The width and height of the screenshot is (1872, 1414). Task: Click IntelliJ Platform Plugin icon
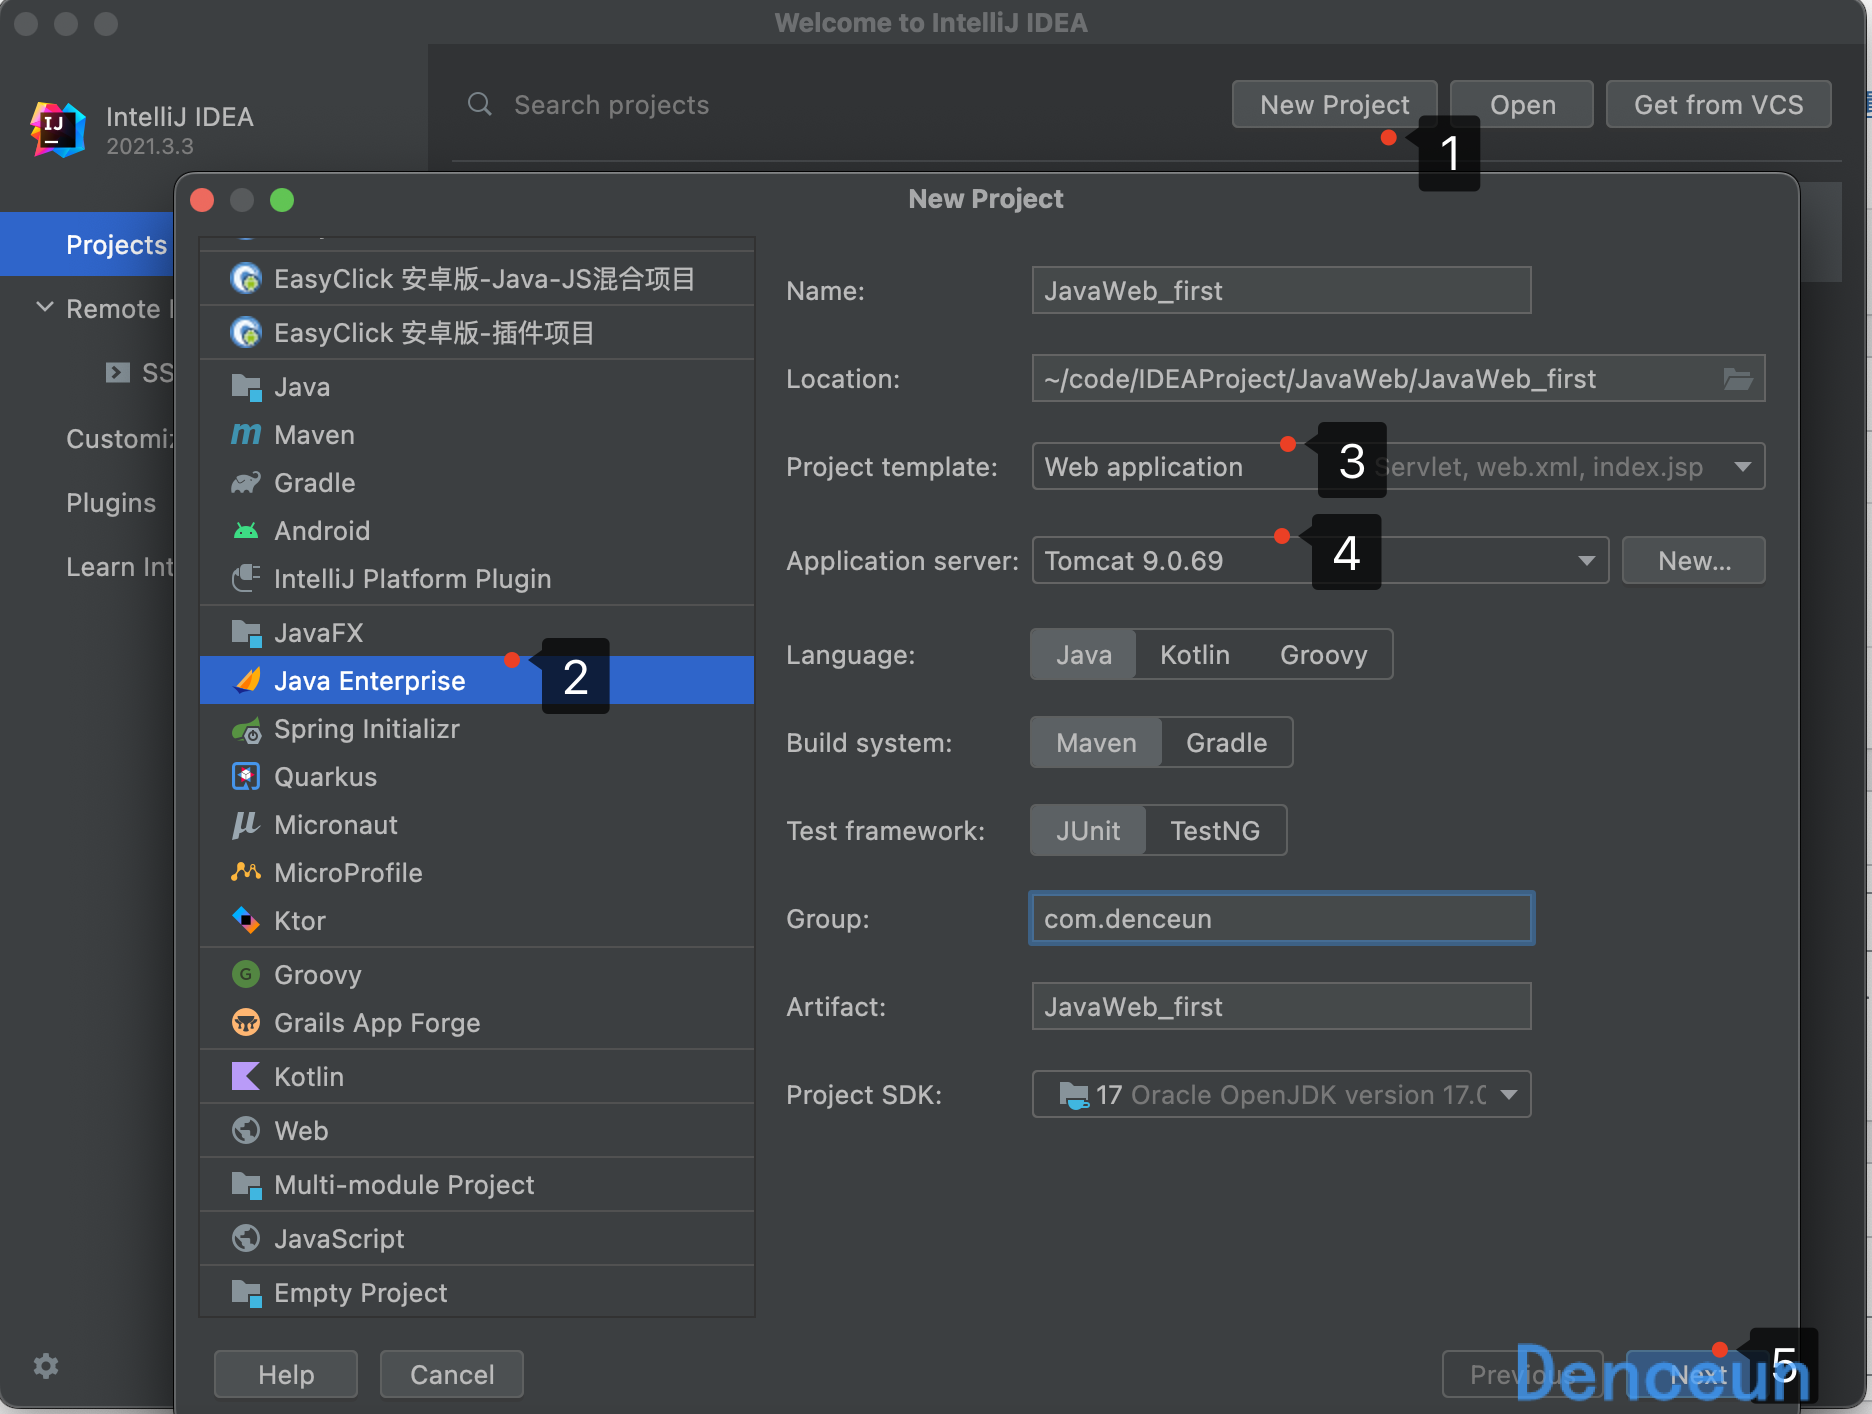tap(246, 578)
